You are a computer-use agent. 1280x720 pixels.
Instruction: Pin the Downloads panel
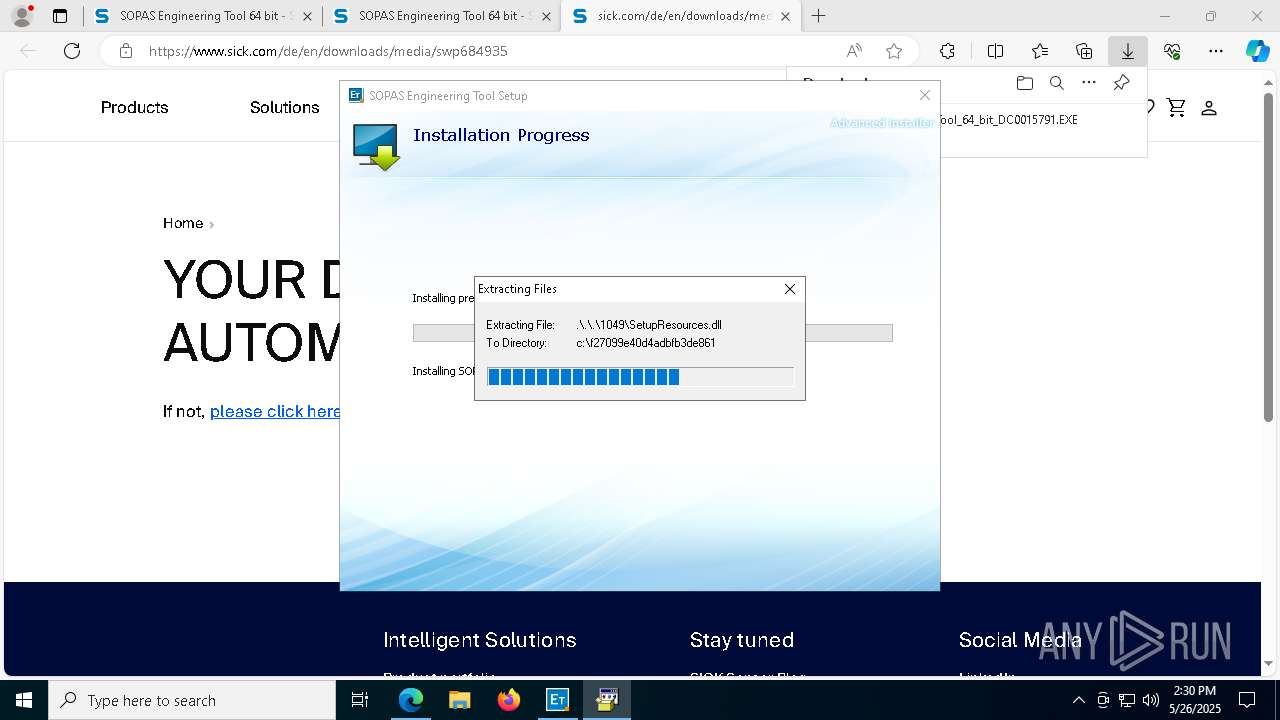click(1121, 83)
